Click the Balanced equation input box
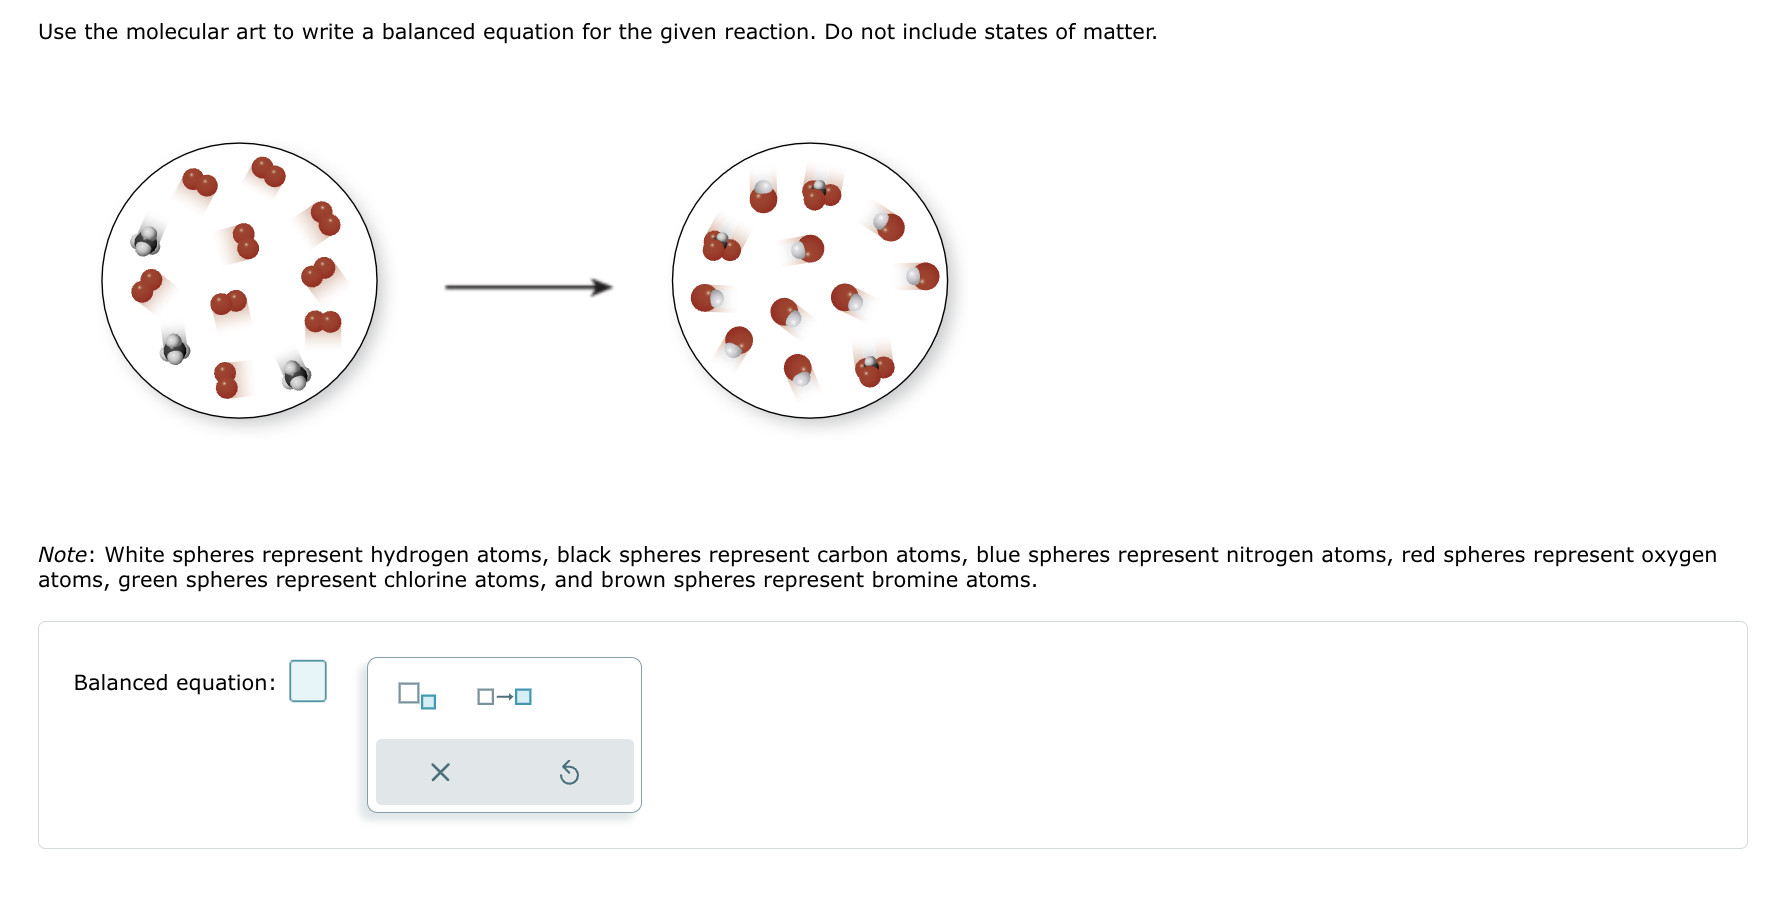Screen dimensions: 1778x906 pos(307,682)
